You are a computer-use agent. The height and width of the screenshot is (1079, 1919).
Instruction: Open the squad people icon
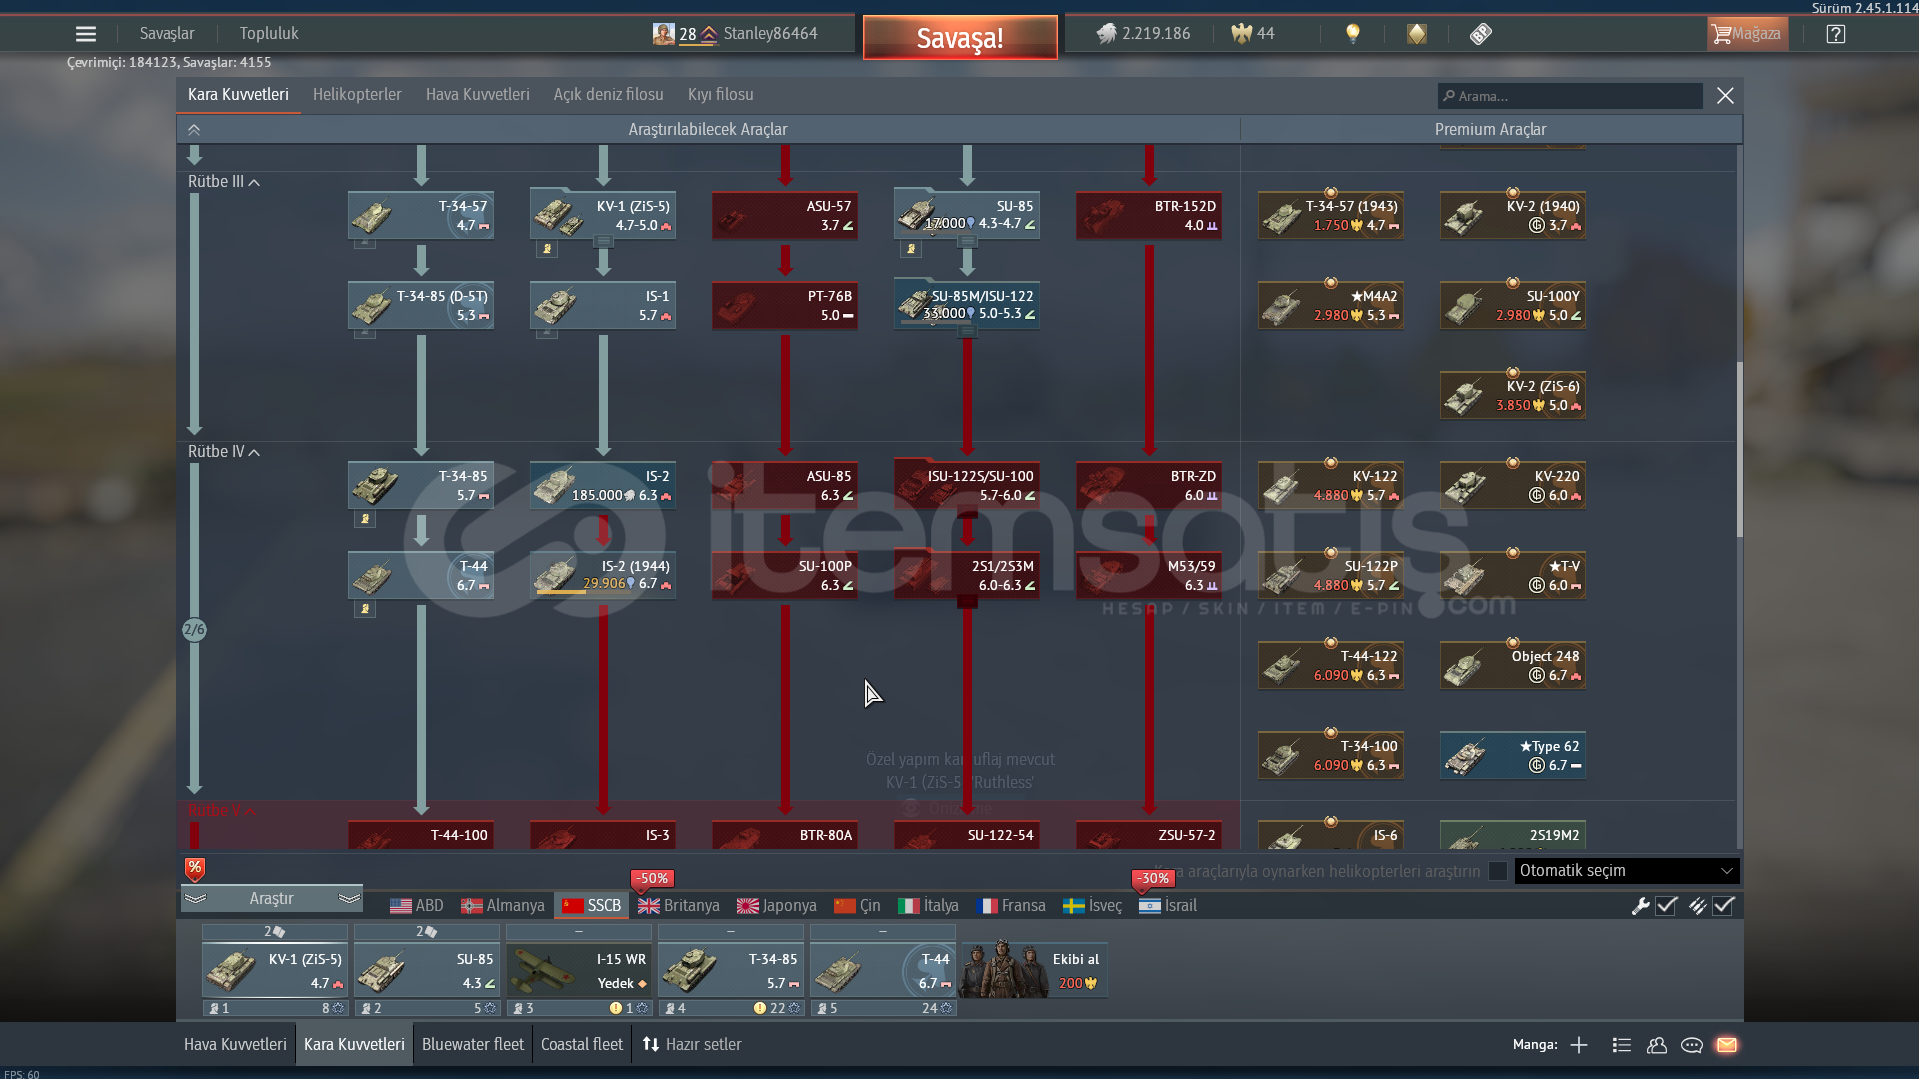click(x=1657, y=1045)
